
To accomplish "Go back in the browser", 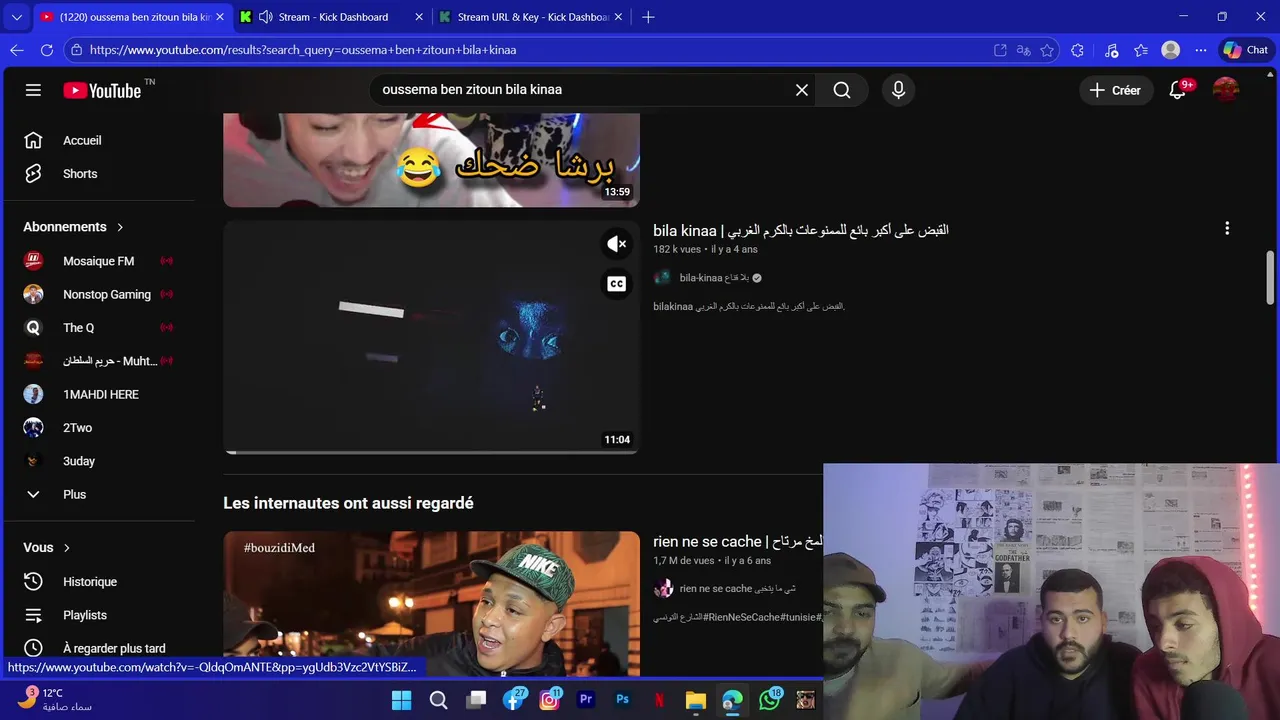I will pyautogui.click(x=17, y=50).
